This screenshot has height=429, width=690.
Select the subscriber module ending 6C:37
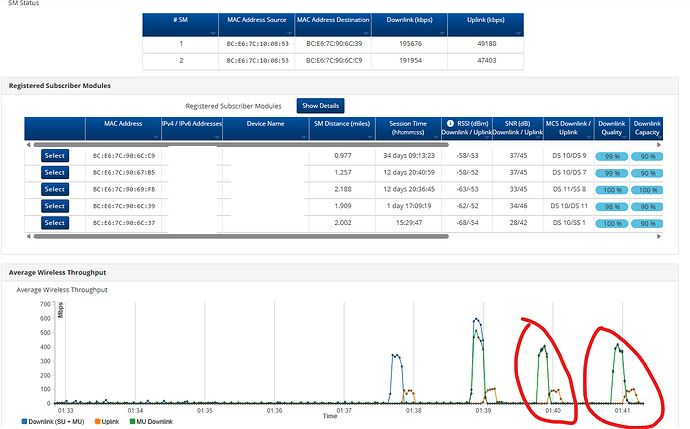pos(54,223)
